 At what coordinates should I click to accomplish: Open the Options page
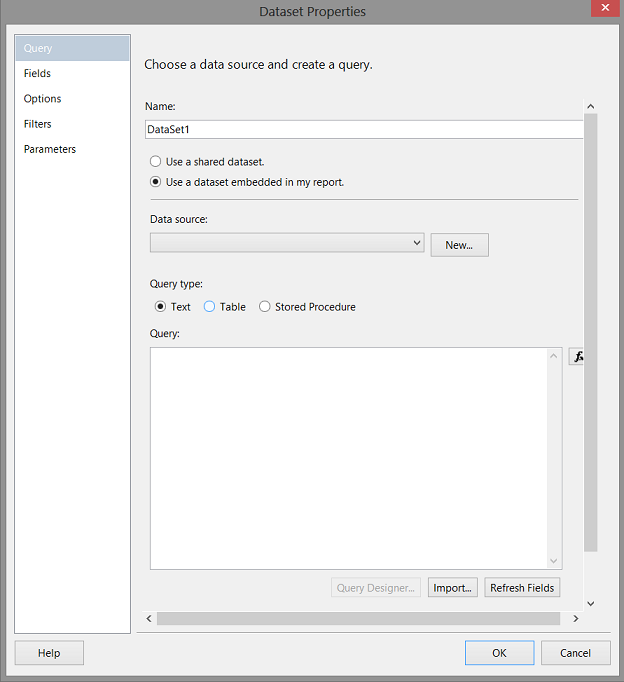(x=72, y=99)
